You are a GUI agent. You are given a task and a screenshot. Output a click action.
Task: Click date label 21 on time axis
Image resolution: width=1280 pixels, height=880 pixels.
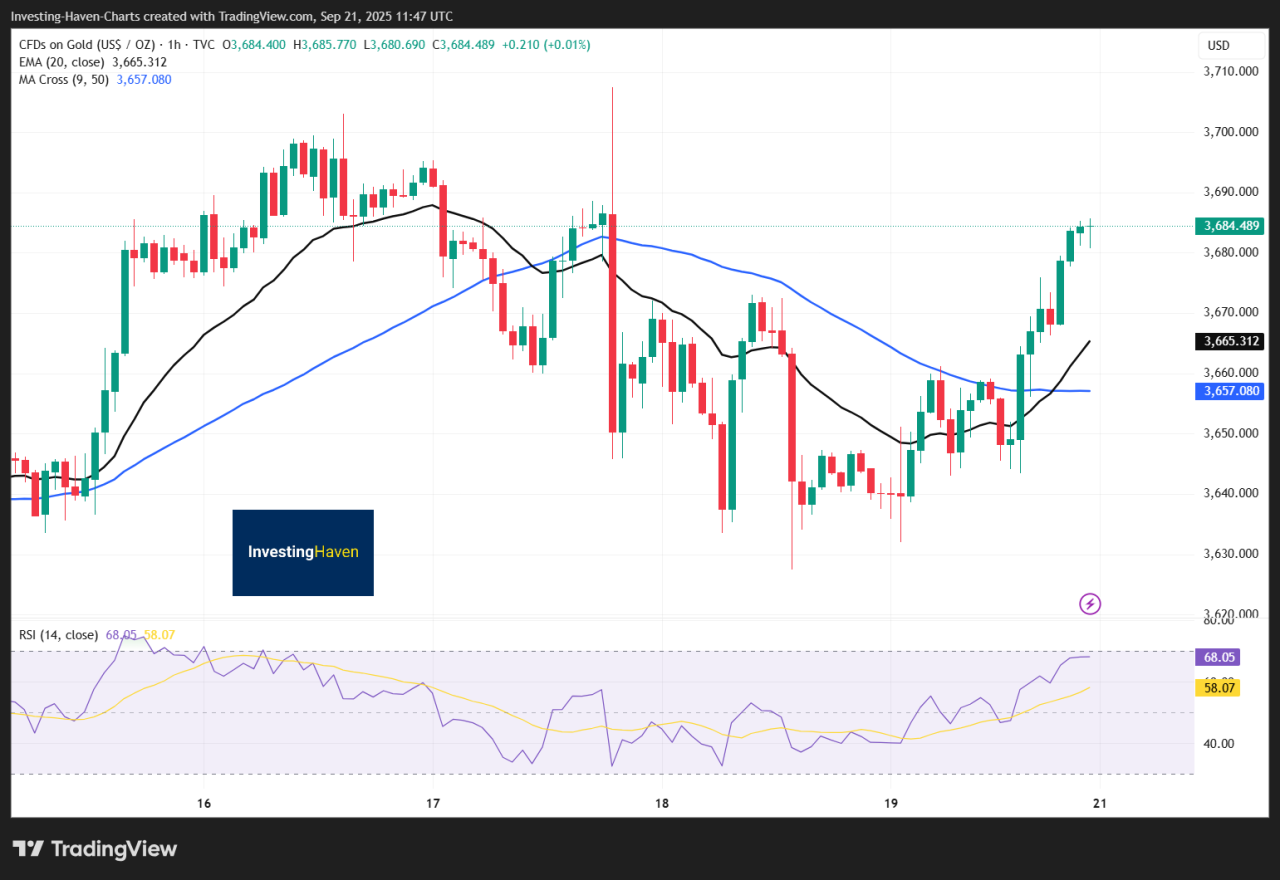(1100, 804)
